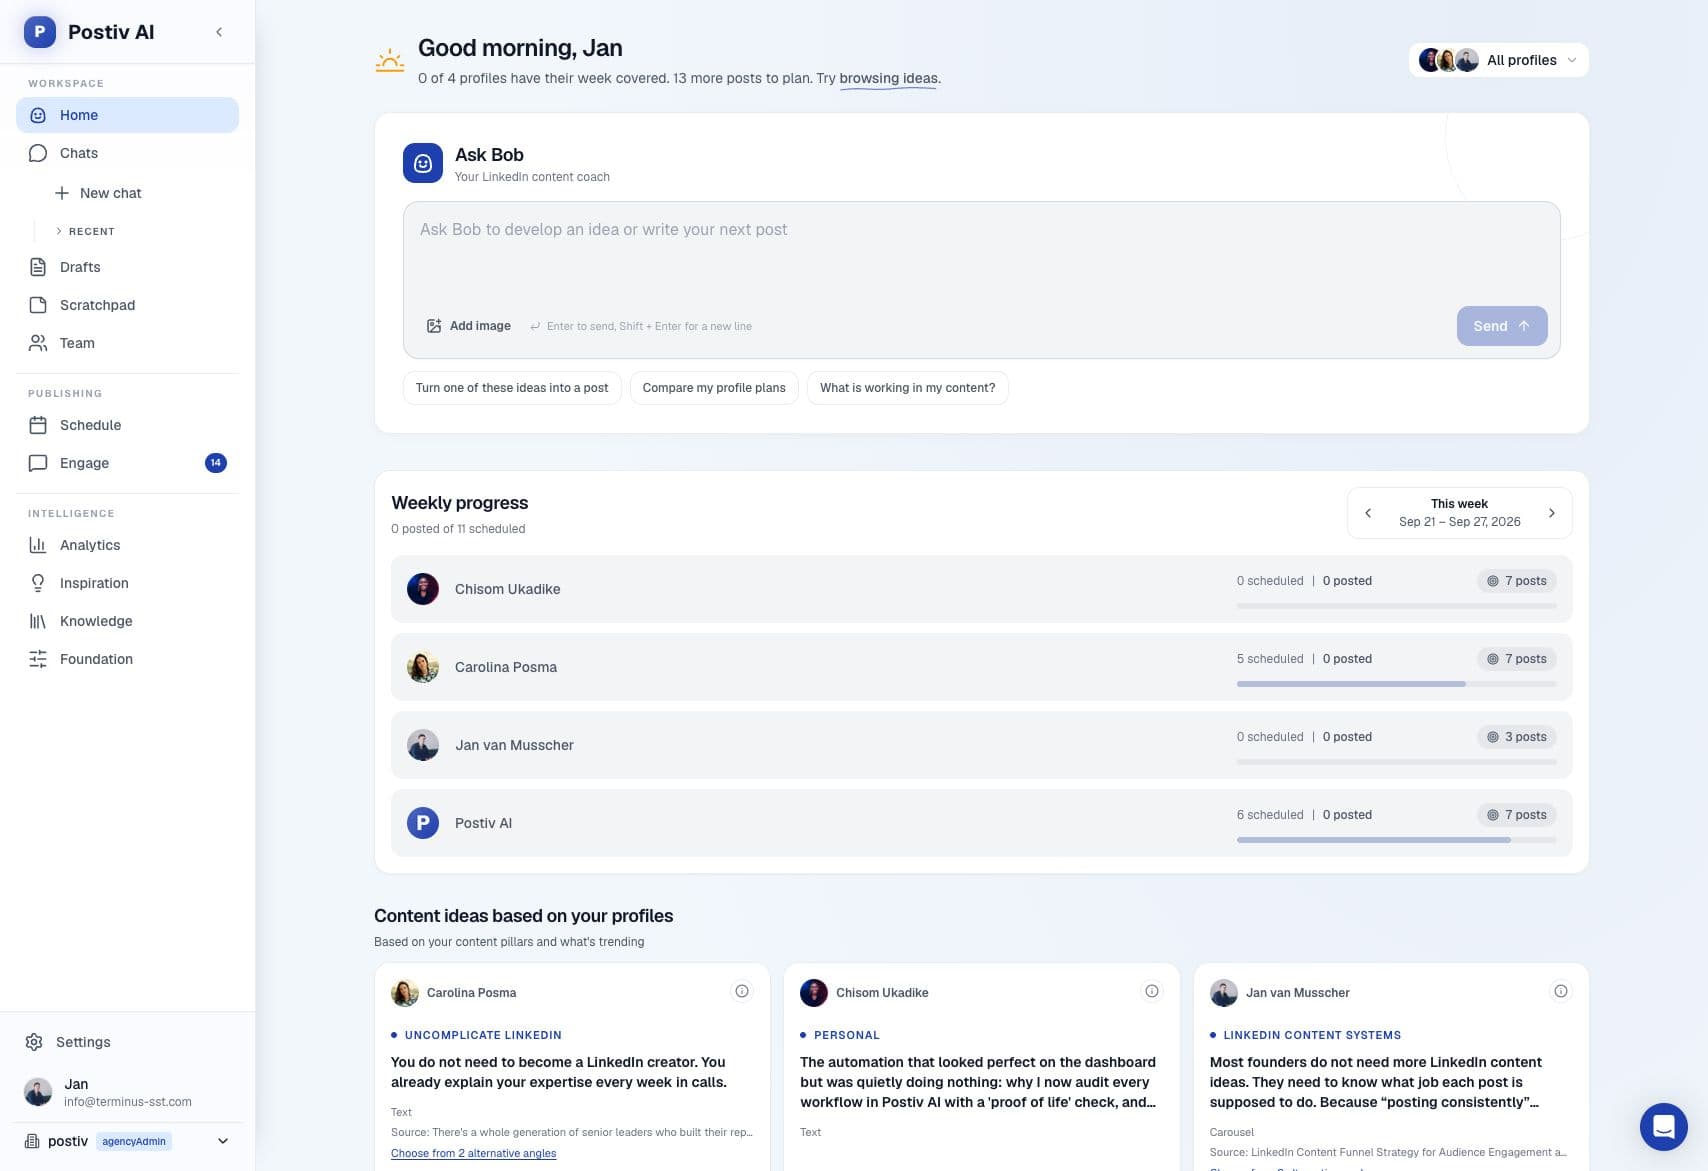Screen dimensions: 1708x1171
Task: Open the Scratchpad
Action: tap(127, 305)
